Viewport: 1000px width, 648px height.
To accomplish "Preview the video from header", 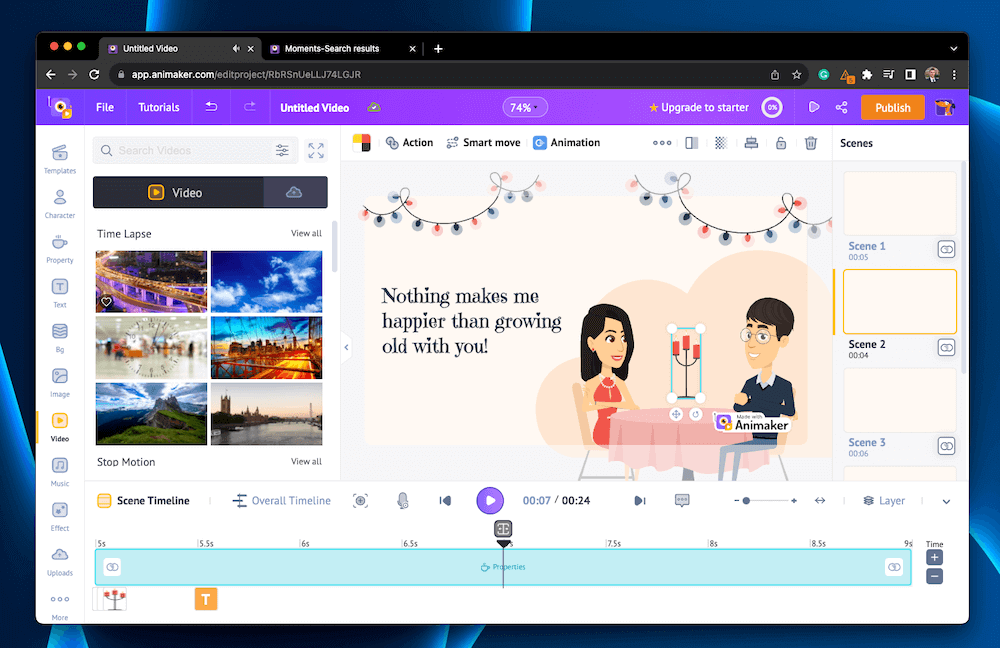I will point(814,107).
